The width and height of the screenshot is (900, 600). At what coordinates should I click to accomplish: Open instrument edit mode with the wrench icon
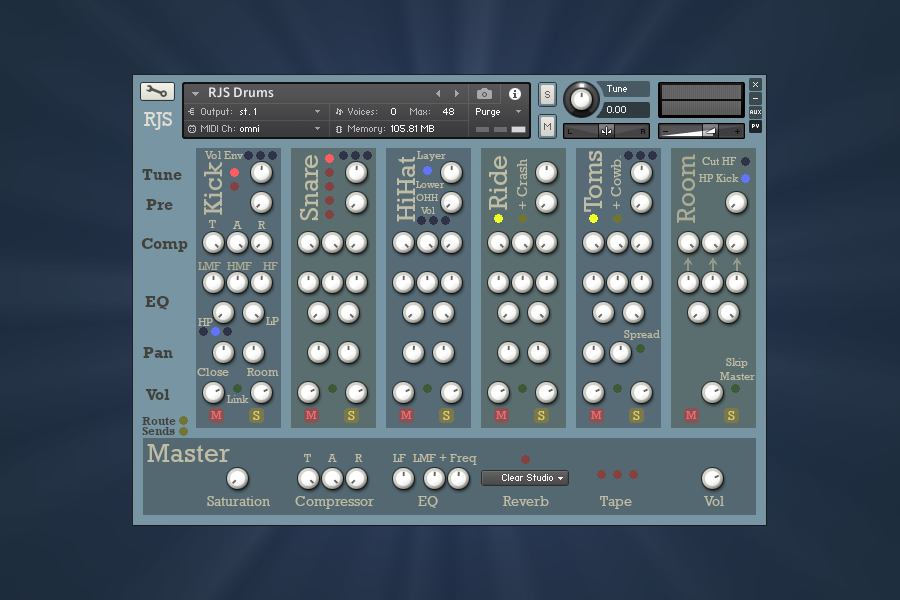coord(157,91)
